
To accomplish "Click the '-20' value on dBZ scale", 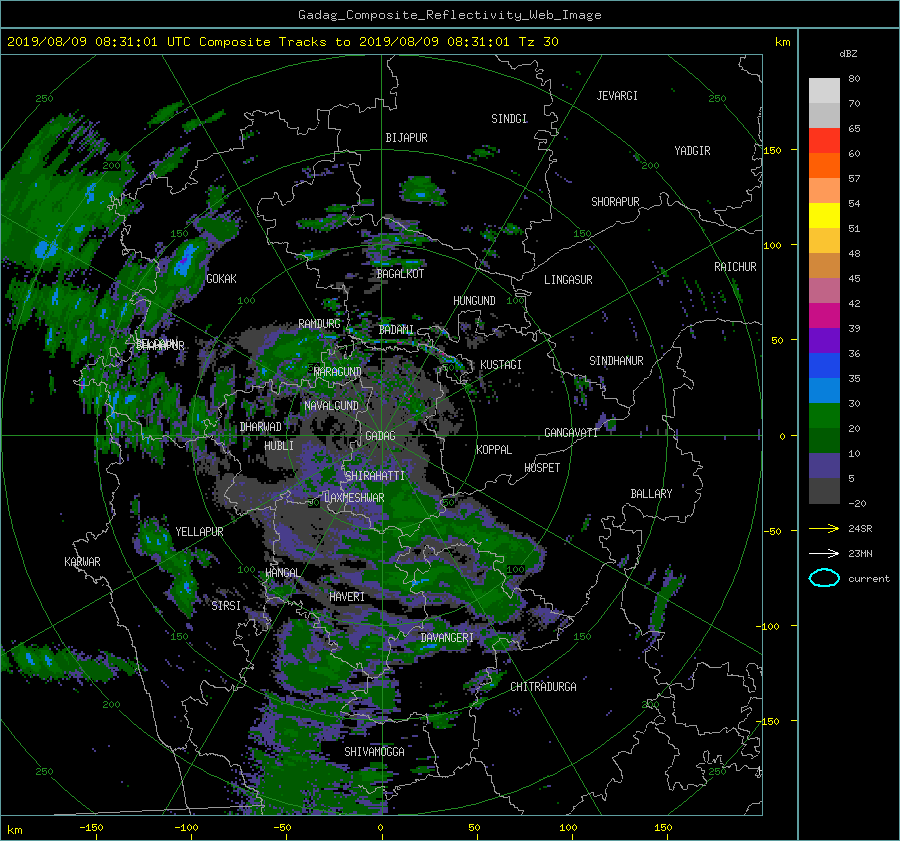I will (857, 503).
